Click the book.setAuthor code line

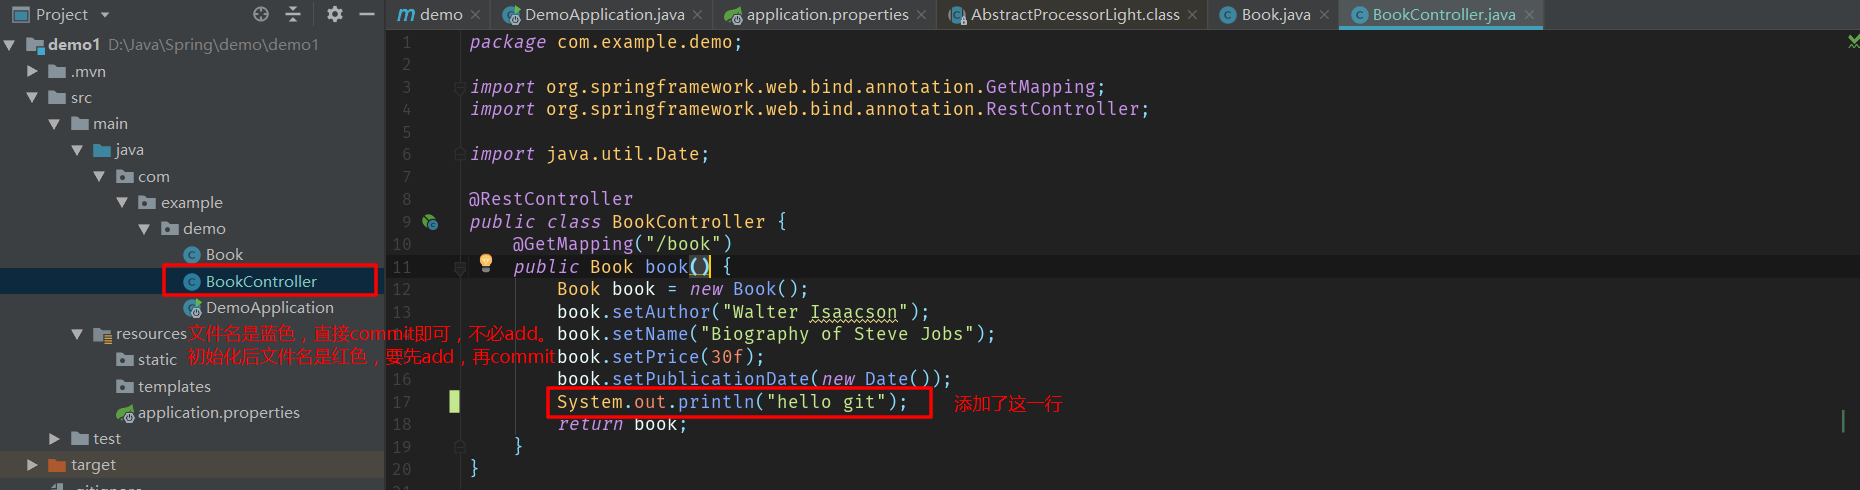[x=743, y=312]
